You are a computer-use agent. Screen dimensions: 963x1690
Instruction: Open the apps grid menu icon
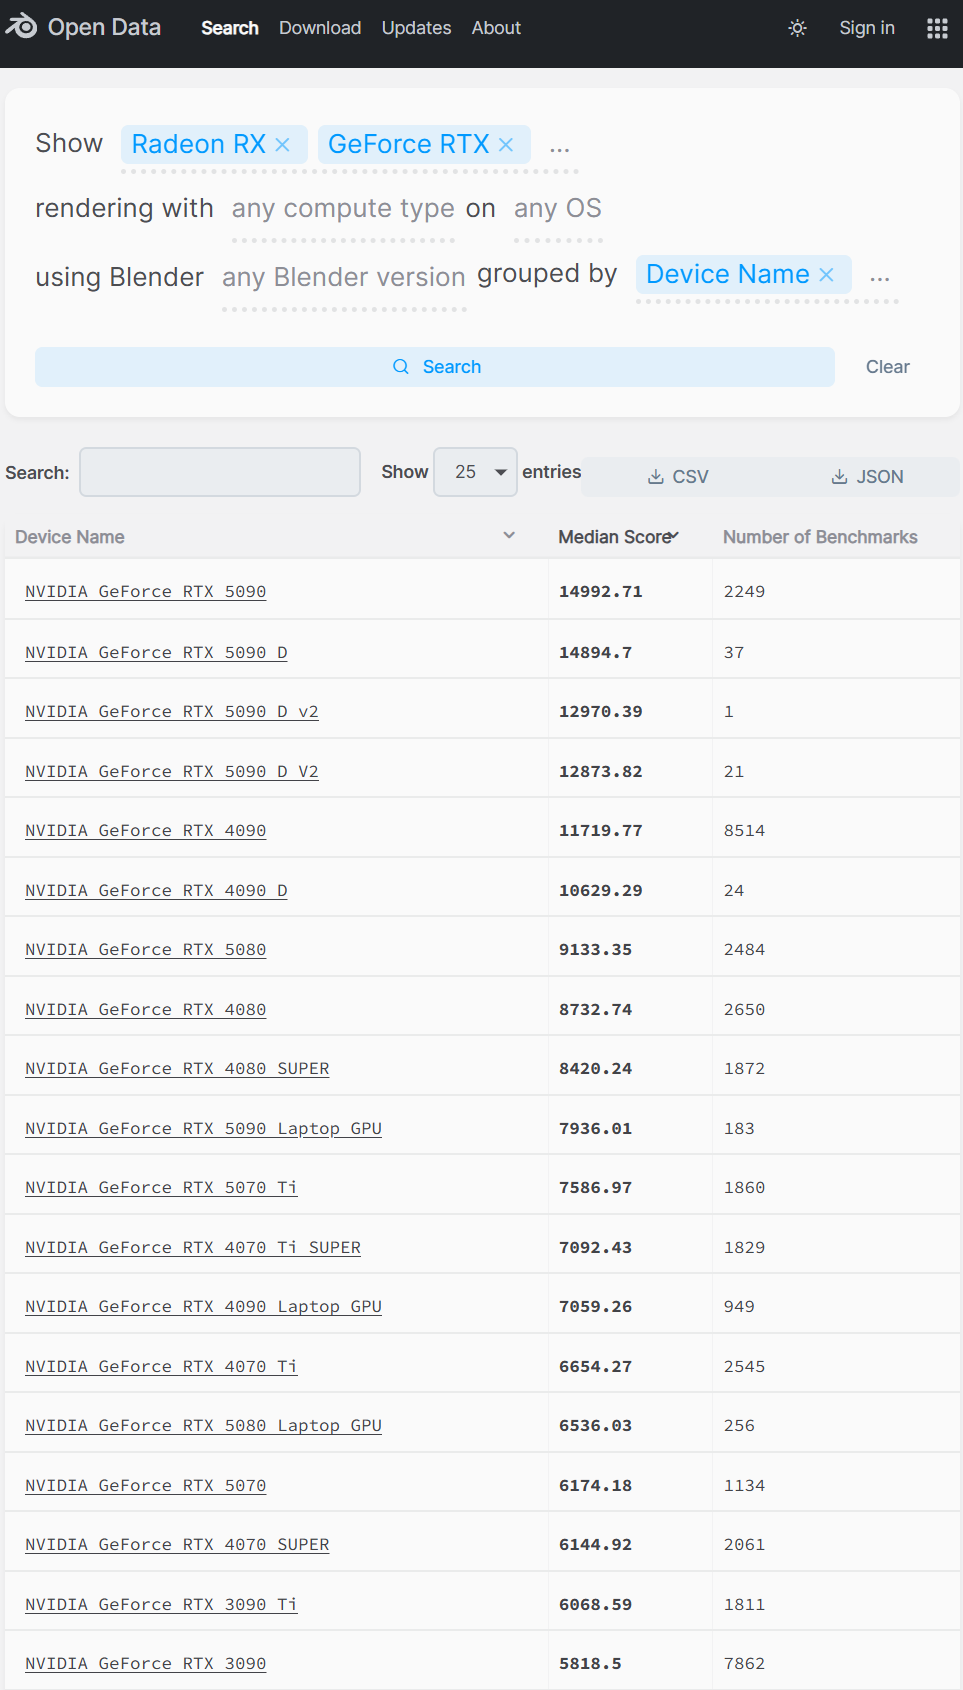pyautogui.click(x=937, y=28)
